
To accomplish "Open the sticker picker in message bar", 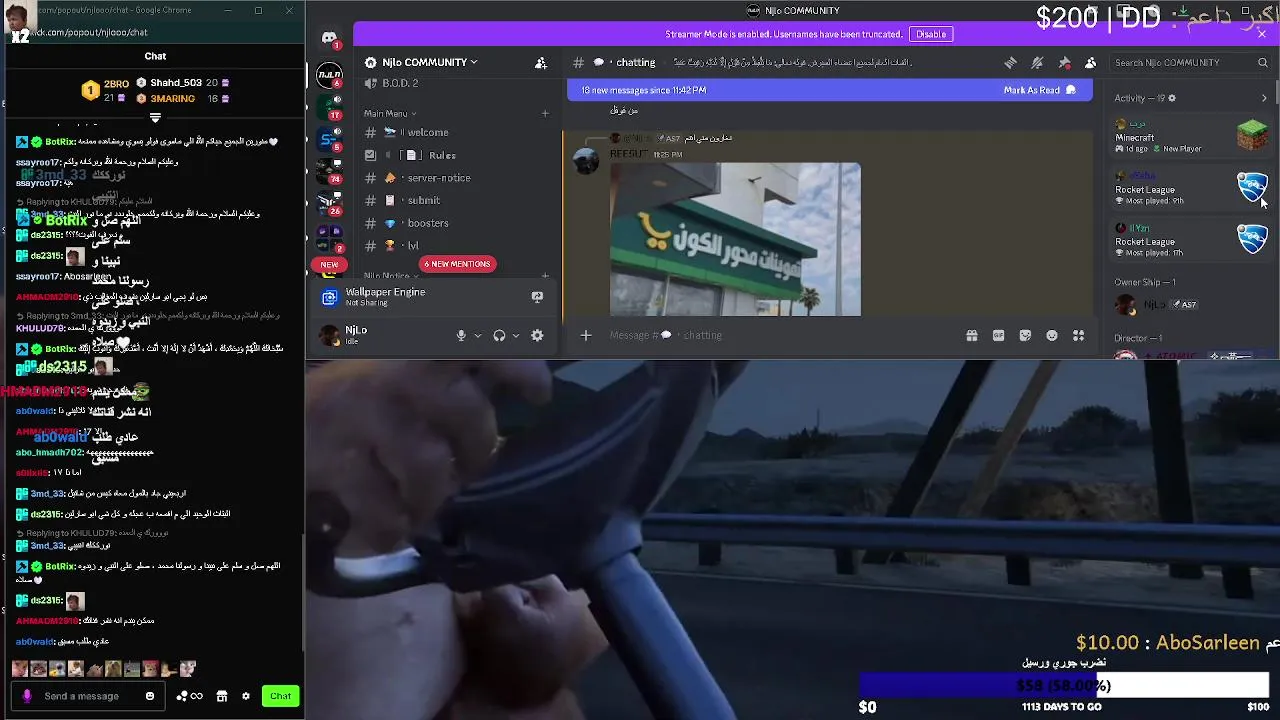I will pyautogui.click(x=1025, y=336).
